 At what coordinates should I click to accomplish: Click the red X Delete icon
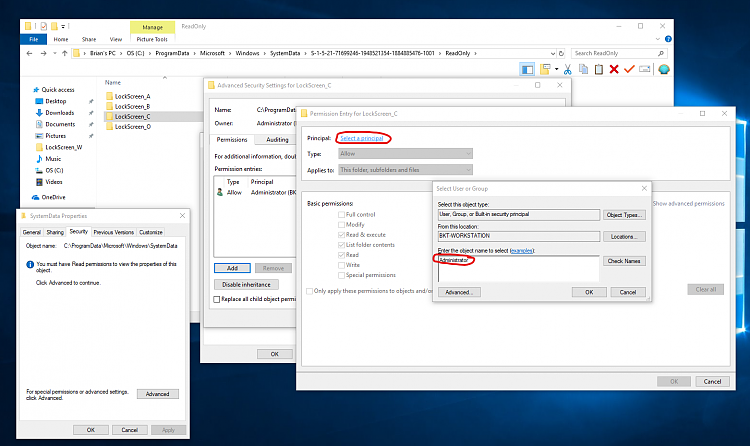click(x=613, y=69)
